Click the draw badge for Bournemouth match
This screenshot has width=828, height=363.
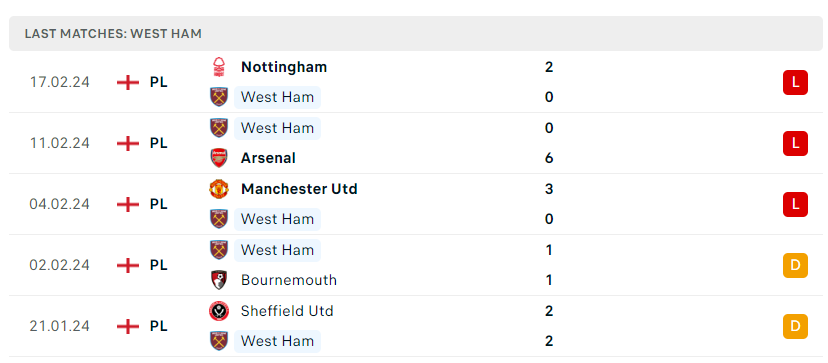click(795, 265)
